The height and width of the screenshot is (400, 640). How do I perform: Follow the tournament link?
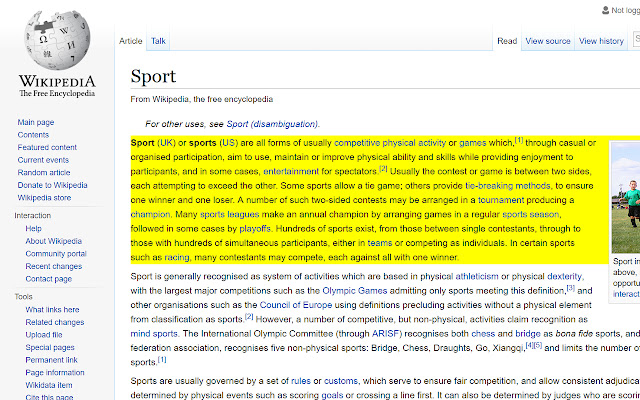pos(501,200)
